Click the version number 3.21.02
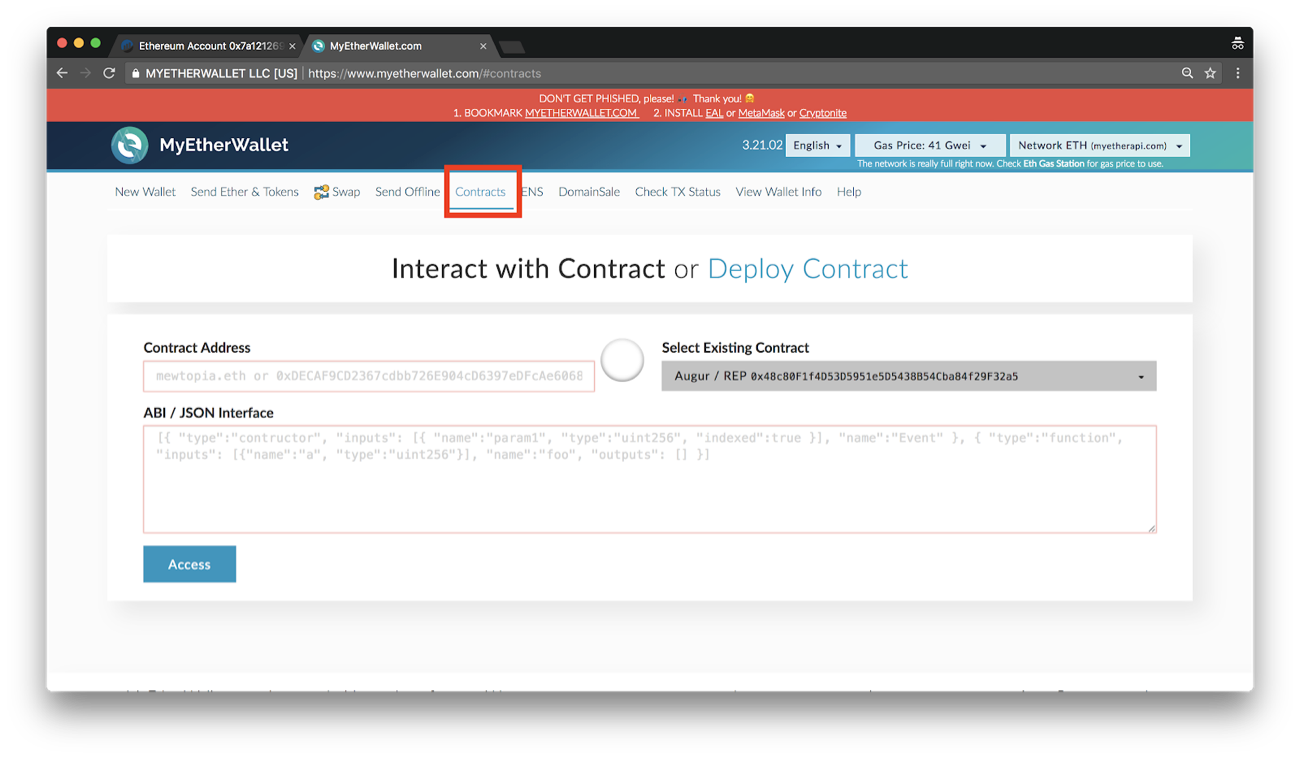Viewport: 1300px width, 759px height. (762, 145)
